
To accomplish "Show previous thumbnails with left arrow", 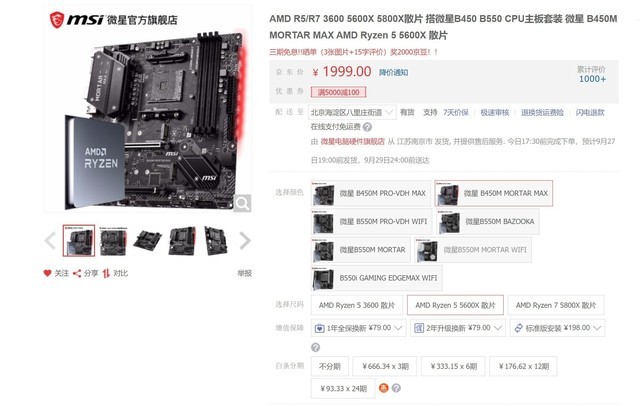I will pyautogui.click(x=50, y=240).
